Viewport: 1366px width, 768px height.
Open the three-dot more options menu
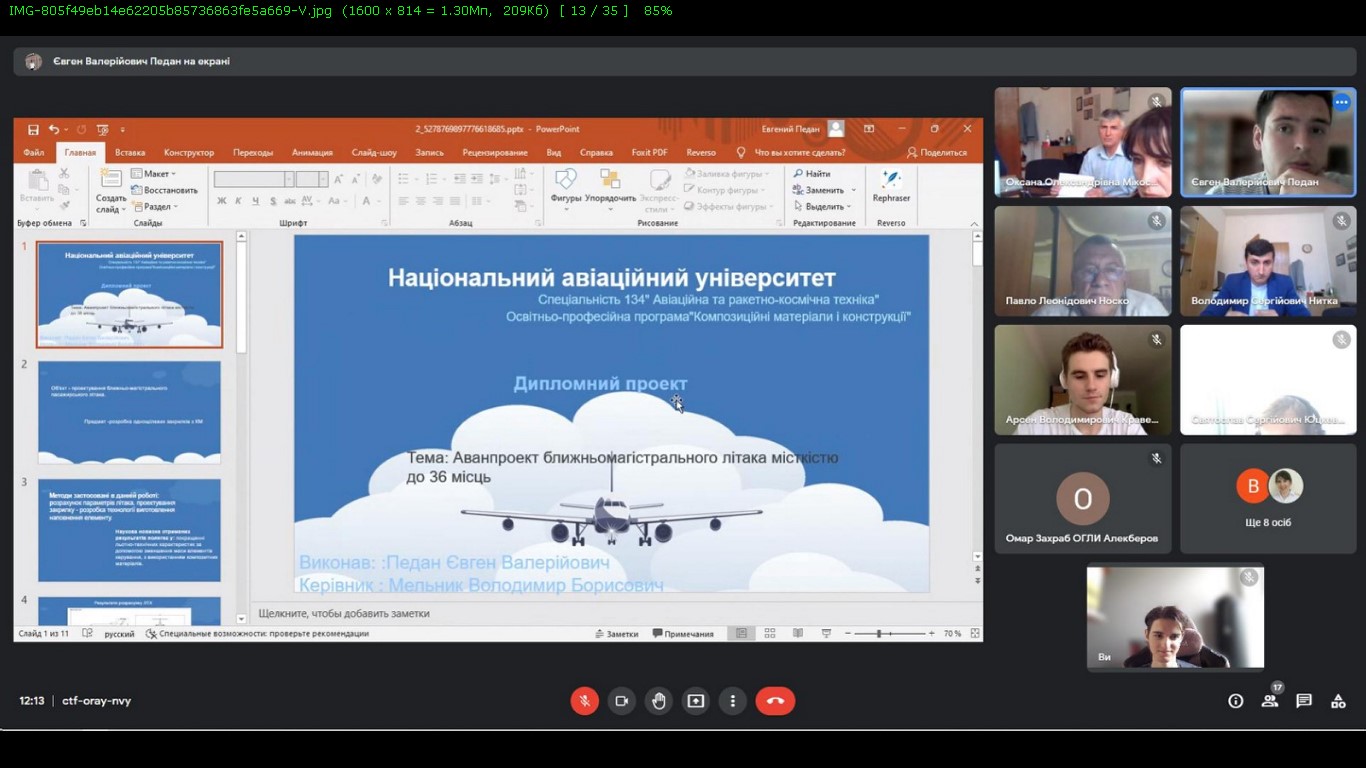pyautogui.click(x=732, y=701)
